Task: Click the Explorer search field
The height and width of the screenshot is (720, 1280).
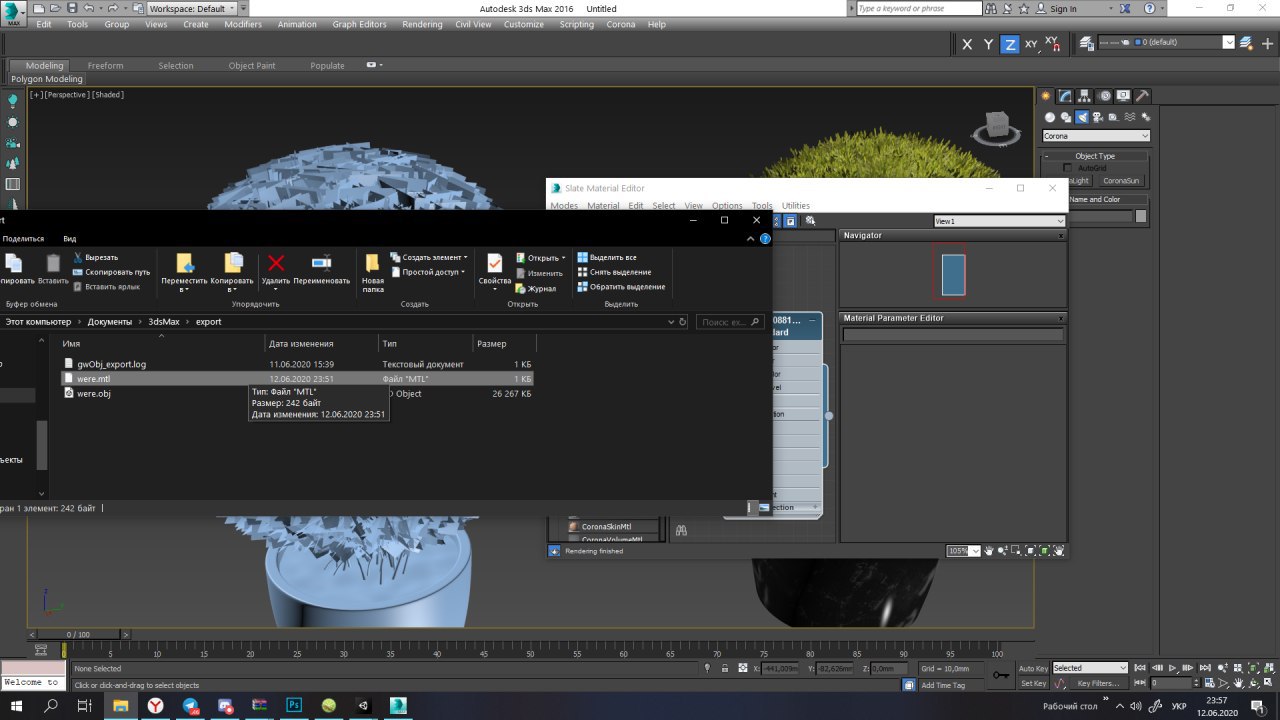Action: [729, 322]
